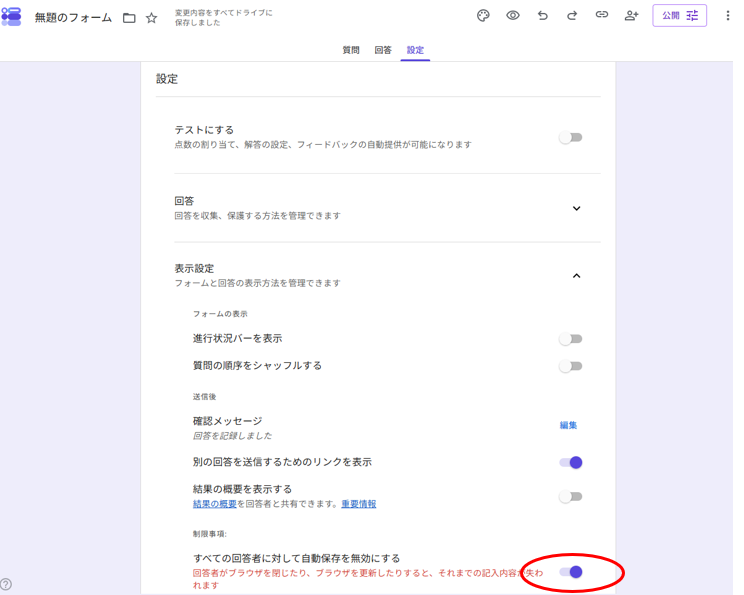This screenshot has height=595, width=744.
Task: Copy the responder link icon
Action: 602,15
